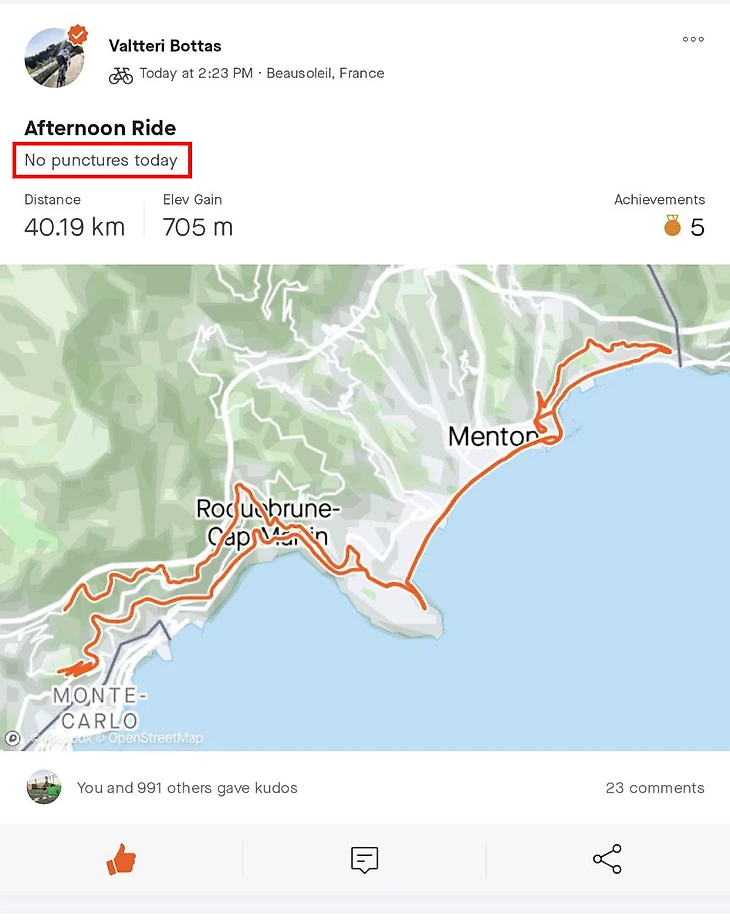The width and height of the screenshot is (730, 921).
Task: Open the kudos givers list text
Action: (x=187, y=788)
